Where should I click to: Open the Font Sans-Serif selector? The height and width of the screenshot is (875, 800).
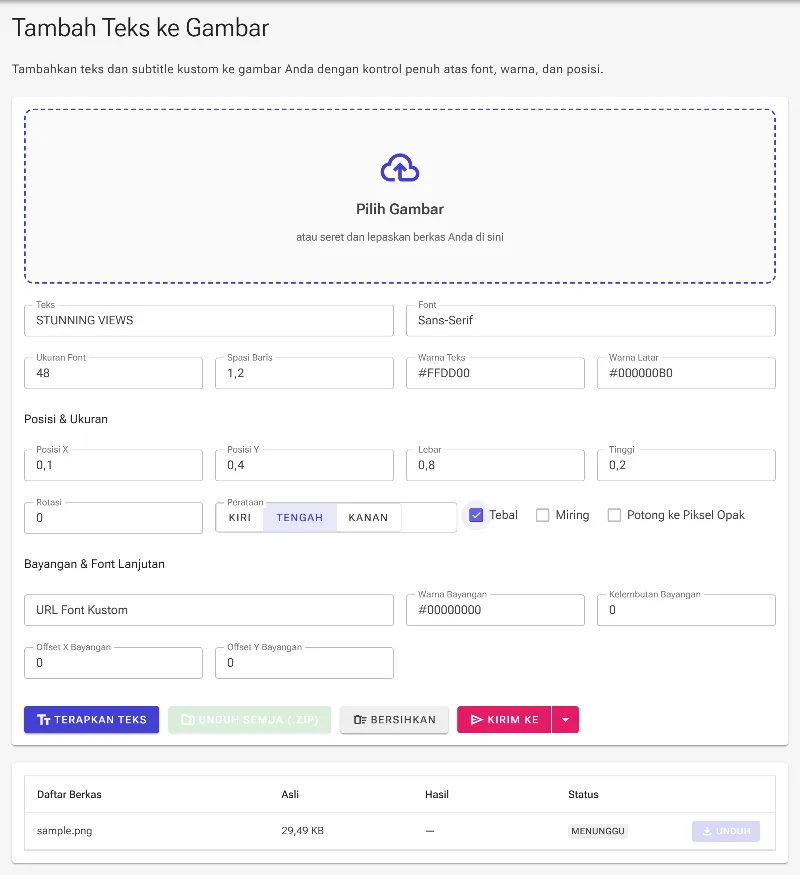coord(591,320)
